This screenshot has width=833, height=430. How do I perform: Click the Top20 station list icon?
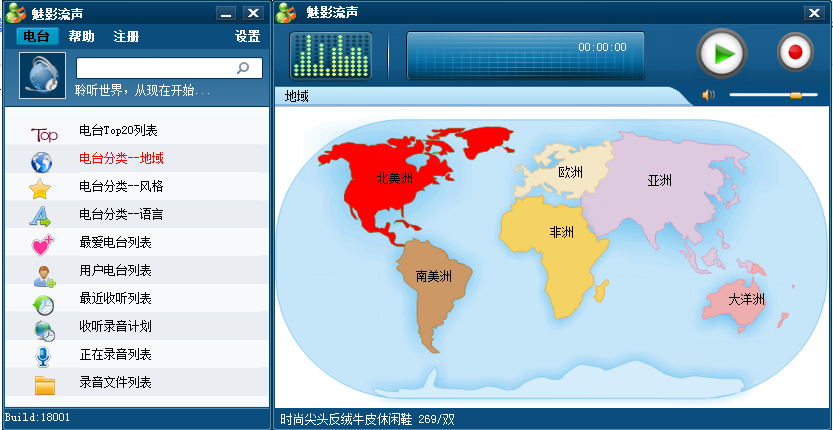44,132
